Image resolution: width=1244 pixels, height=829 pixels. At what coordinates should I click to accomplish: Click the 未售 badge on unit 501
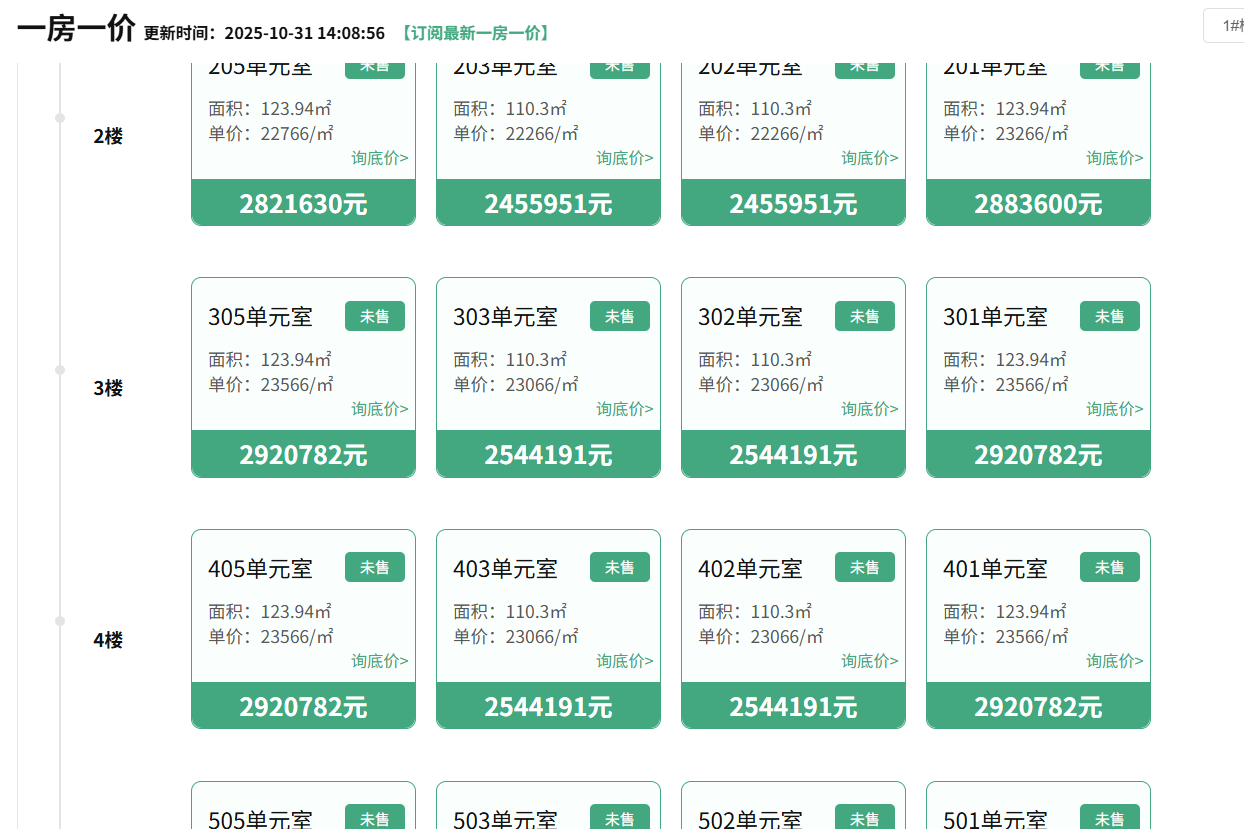[x=1109, y=818]
